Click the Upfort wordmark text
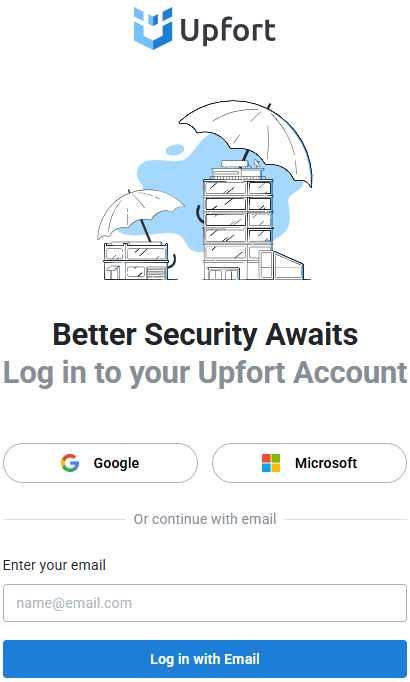 [x=228, y=31]
